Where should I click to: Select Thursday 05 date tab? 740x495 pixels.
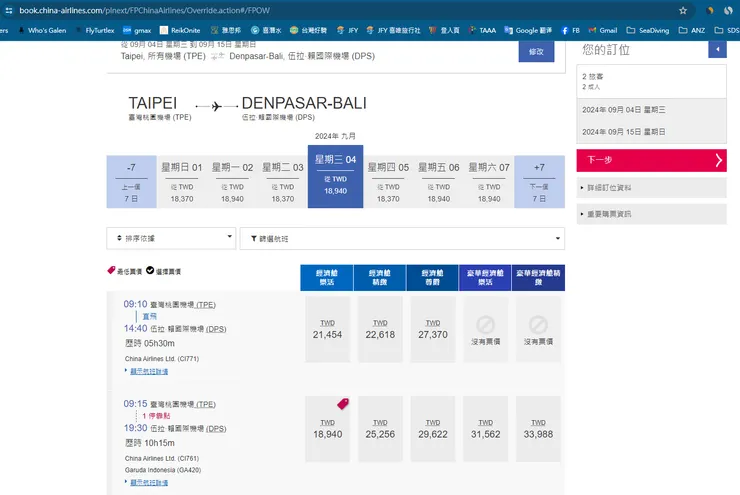pyautogui.click(x=388, y=182)
